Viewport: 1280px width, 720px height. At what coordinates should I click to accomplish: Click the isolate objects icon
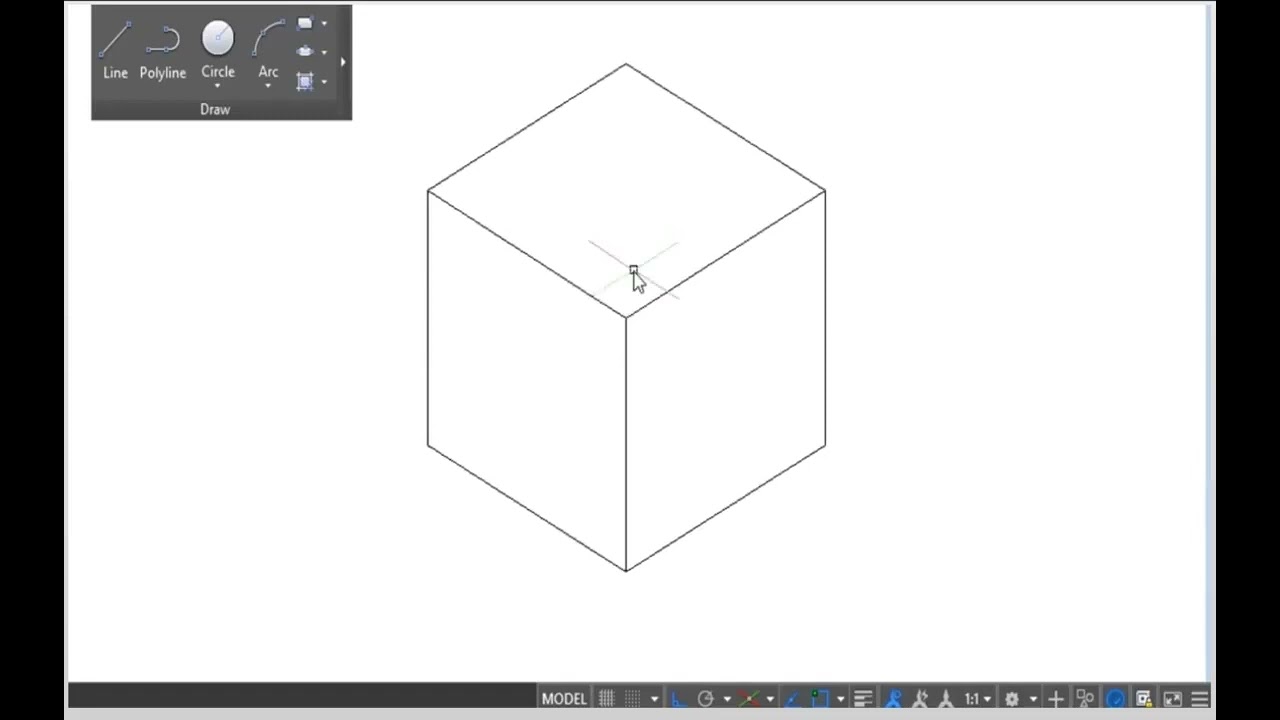pos(1085,699)
